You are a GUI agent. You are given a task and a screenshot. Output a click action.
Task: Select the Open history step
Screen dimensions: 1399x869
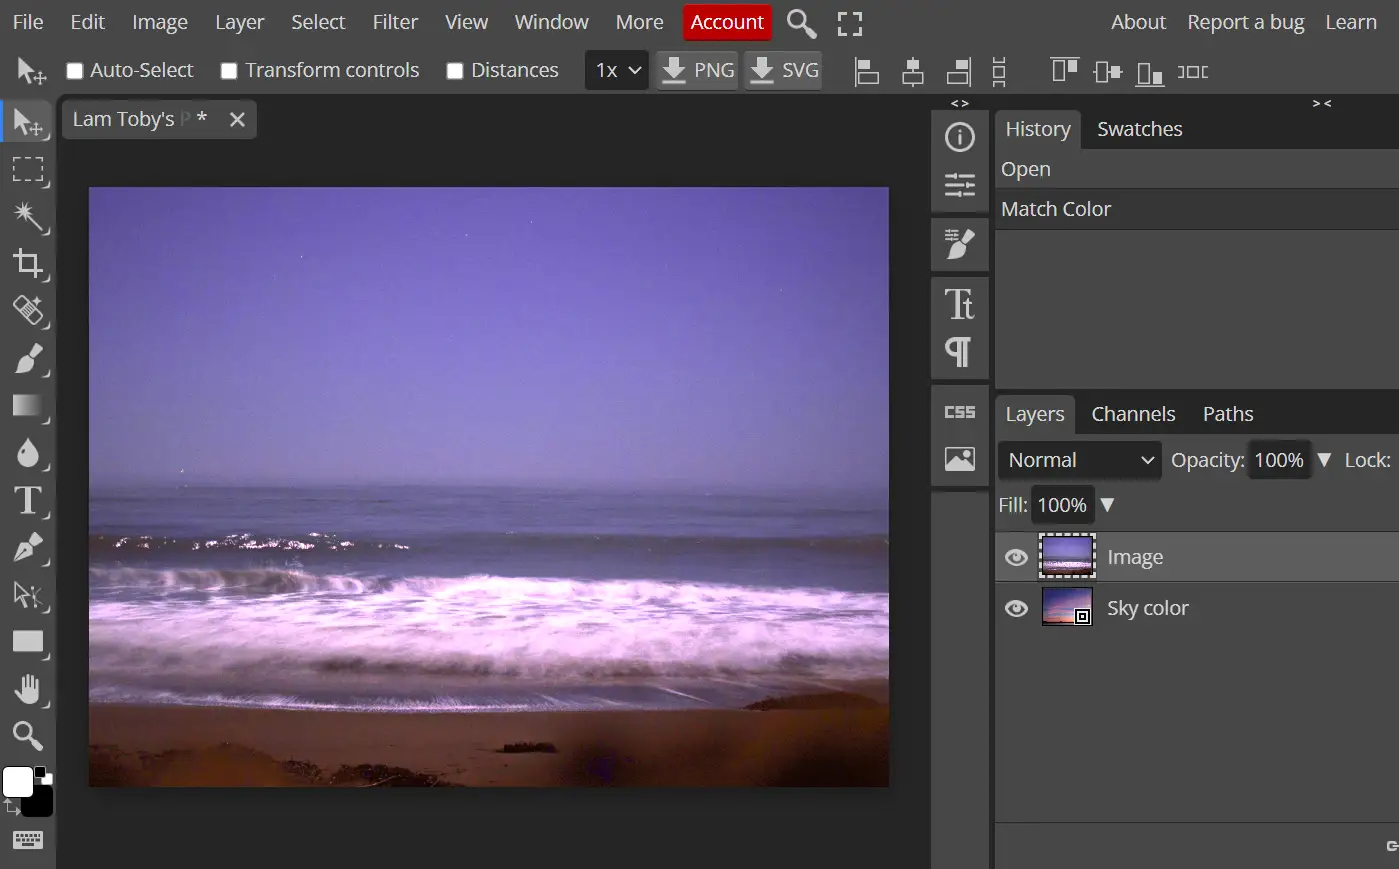click(x=1197, y=169)
